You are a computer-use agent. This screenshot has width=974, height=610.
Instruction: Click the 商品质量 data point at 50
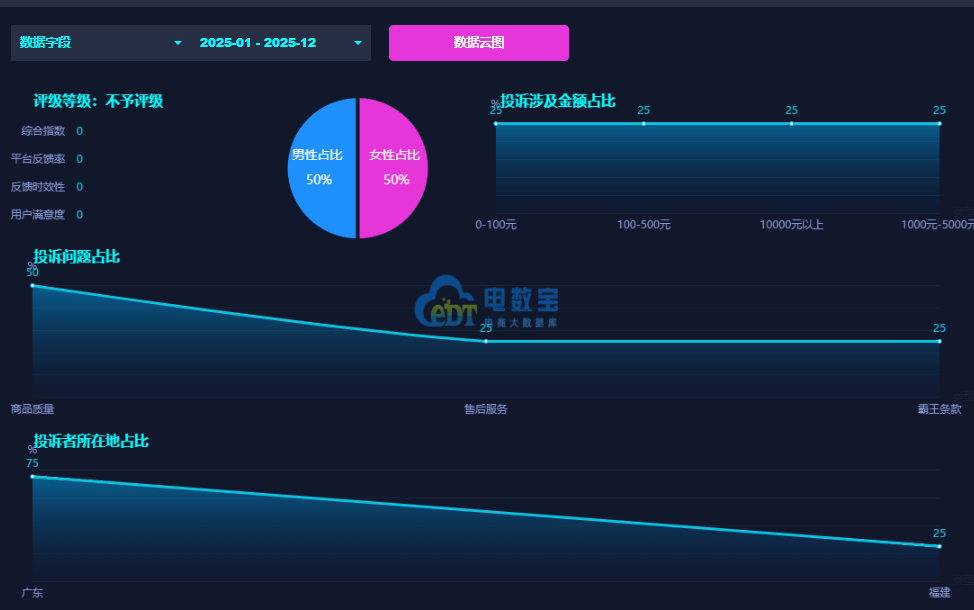(x=32, y=286)
